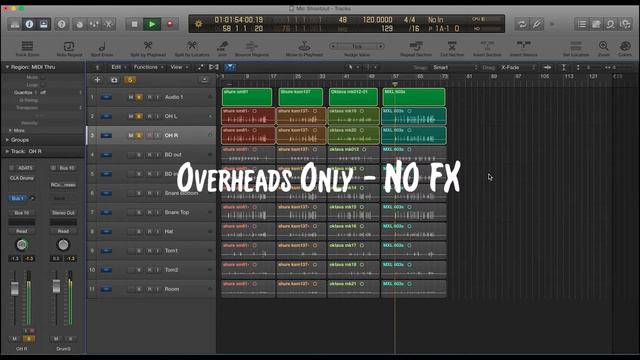Screen dimensions: 640x360
Task: Open the List Editors icon
Action: (x=582, y=24)
